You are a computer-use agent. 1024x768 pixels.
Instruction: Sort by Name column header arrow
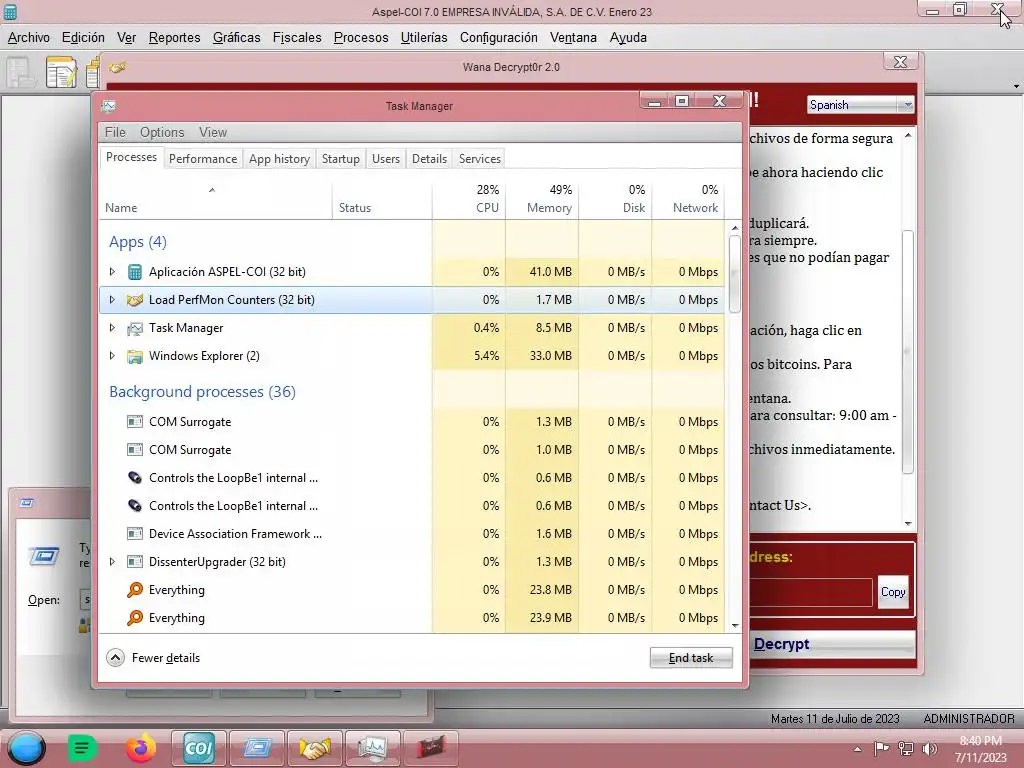(212, 190)
